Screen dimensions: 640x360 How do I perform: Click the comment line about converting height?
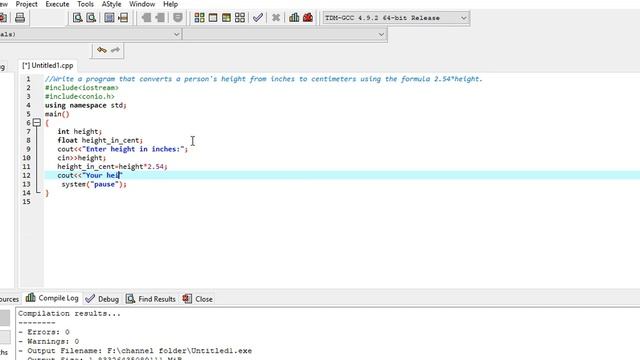(264, 79)
